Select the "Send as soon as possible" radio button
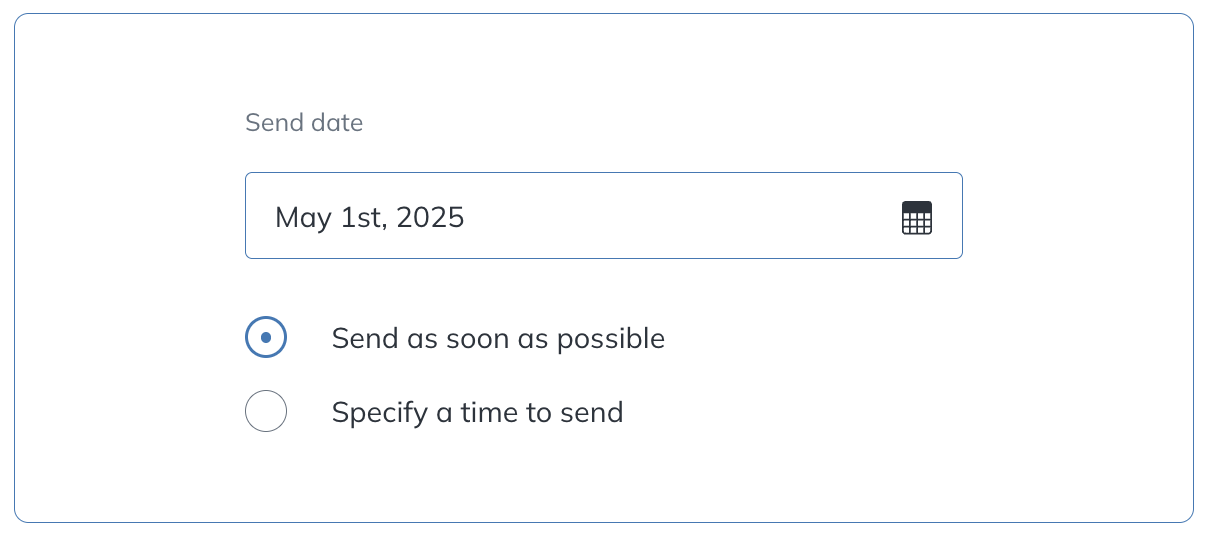The image size is (1208, 540). pos(266,338)
